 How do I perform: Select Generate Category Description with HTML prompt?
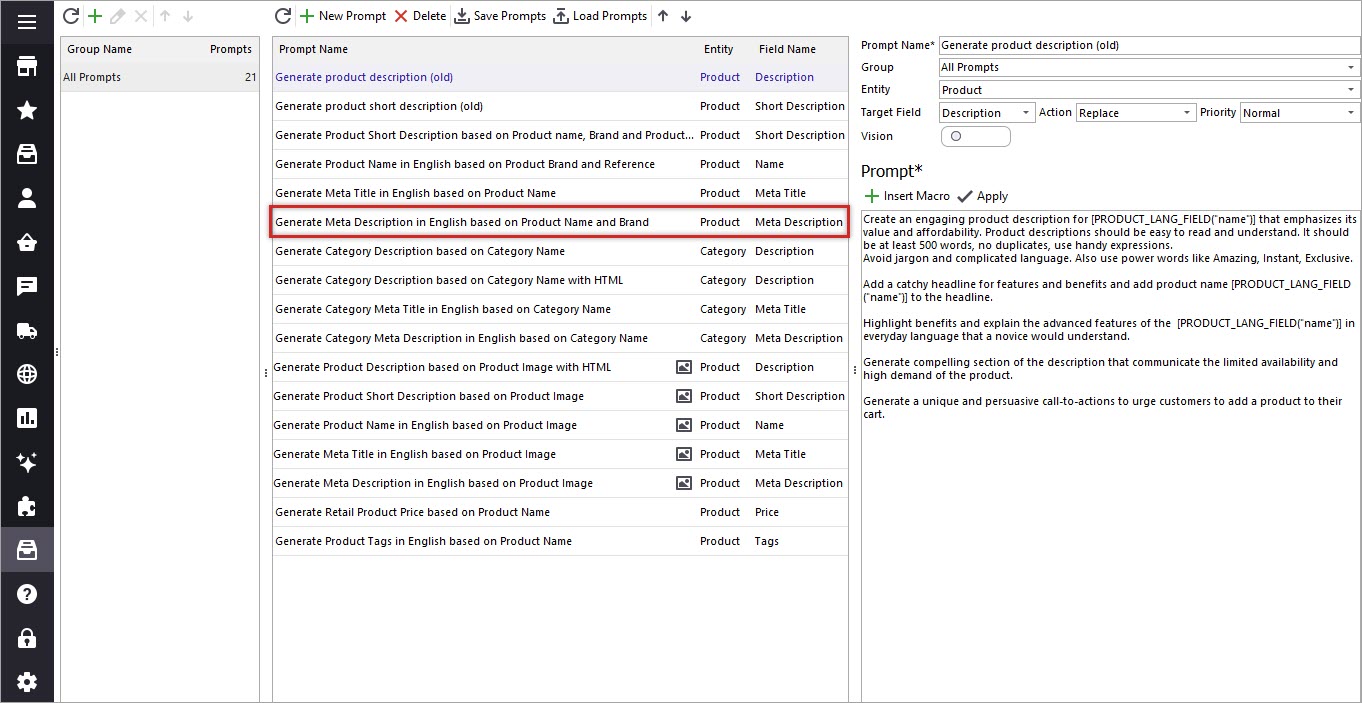click(560, 280)
